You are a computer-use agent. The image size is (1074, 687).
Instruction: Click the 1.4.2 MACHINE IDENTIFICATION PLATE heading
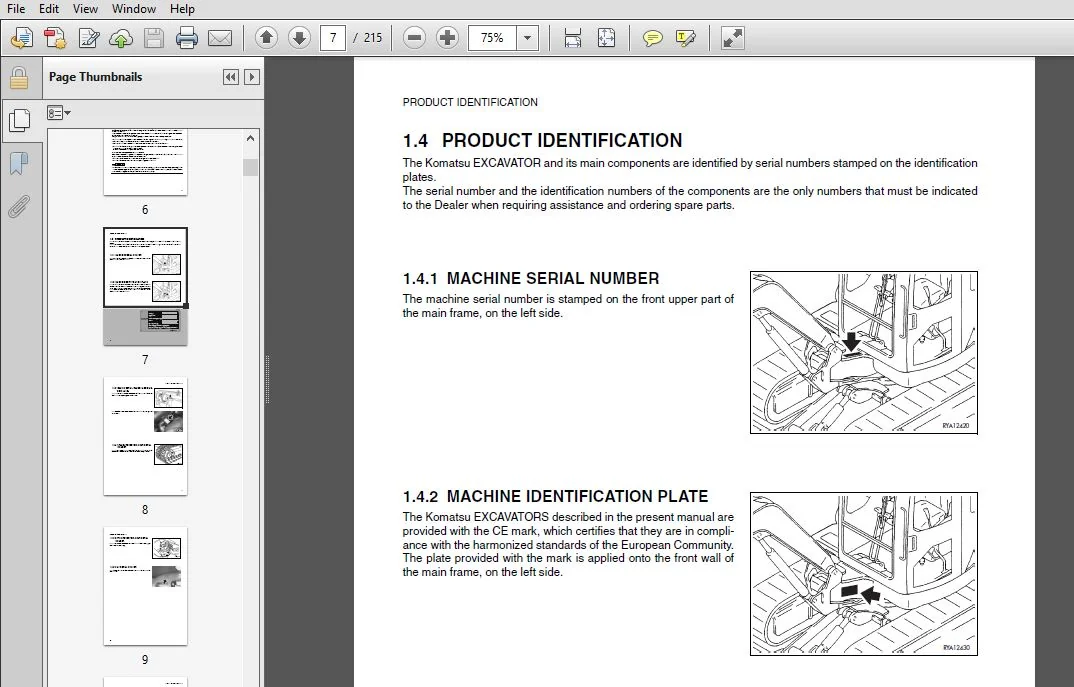point(555,497)
